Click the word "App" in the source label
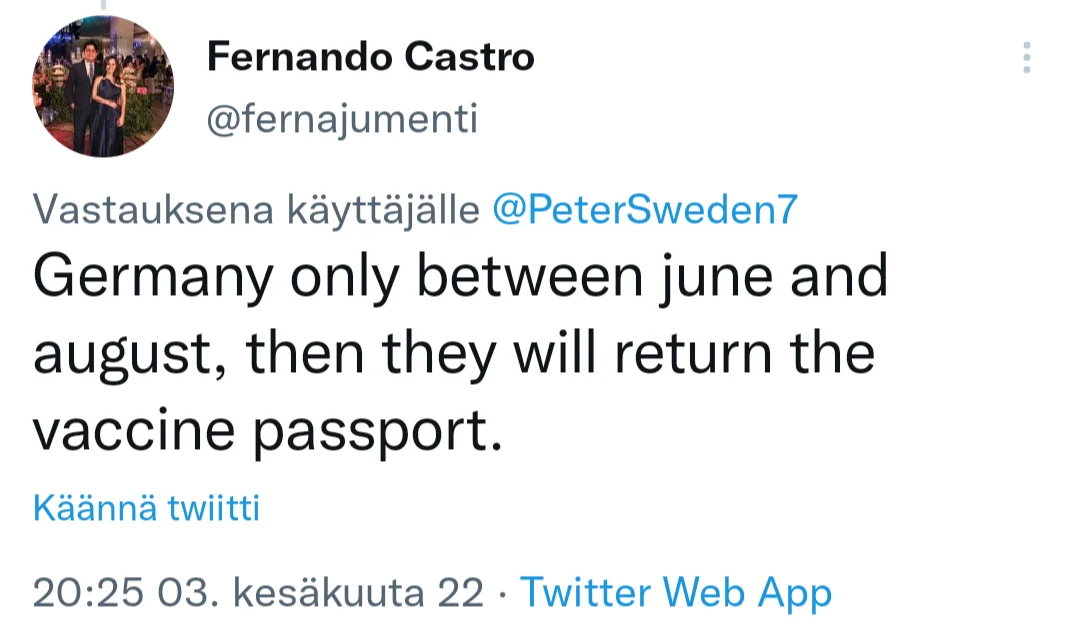1080x630 pixels. 795,592
